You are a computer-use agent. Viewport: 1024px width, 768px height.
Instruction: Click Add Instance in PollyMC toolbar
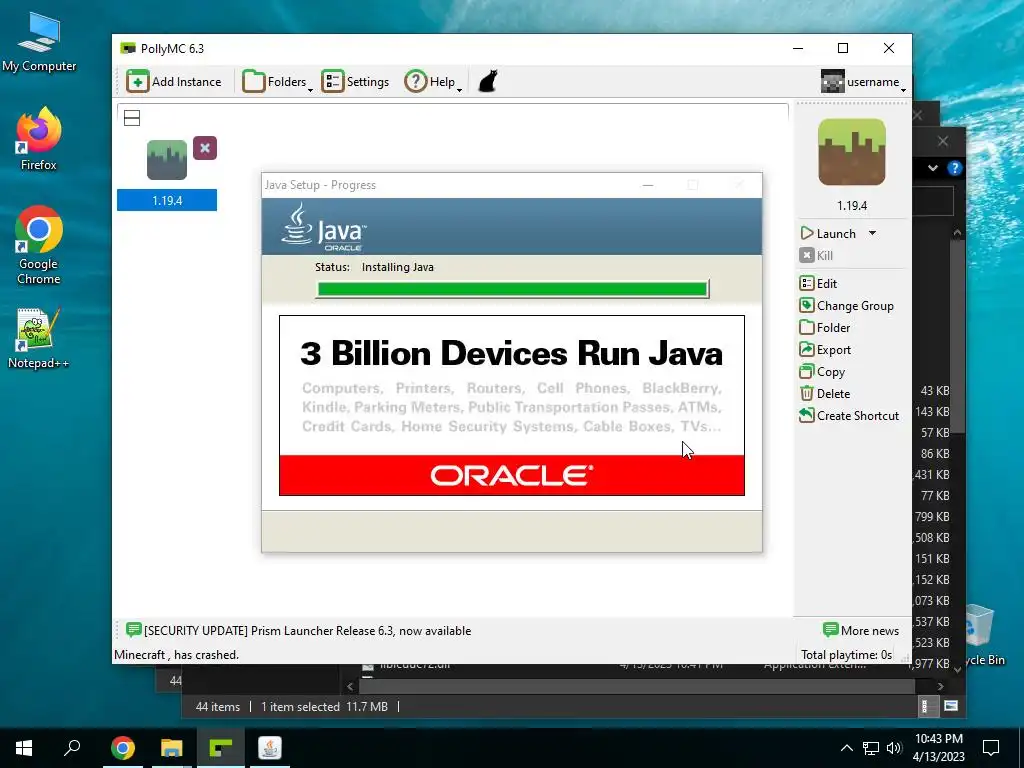point(174,82)
